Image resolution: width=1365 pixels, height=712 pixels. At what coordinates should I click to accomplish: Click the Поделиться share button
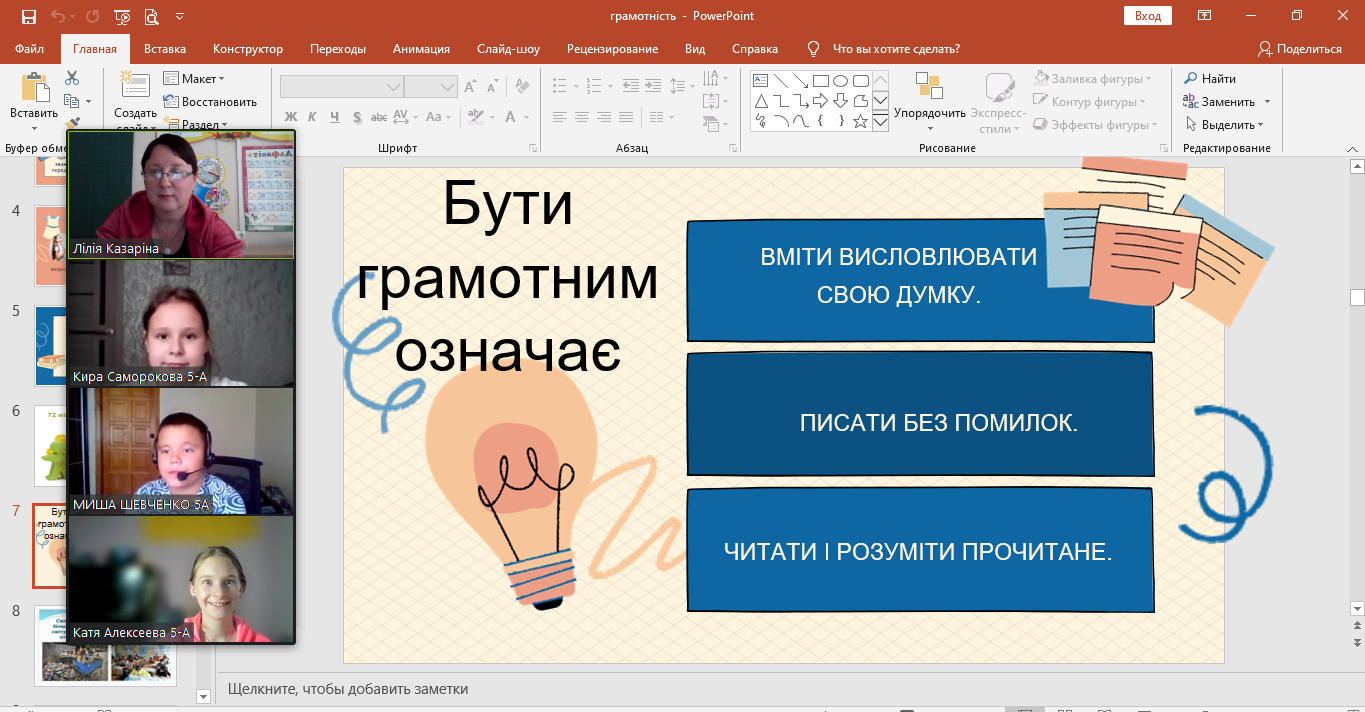coord(1300,49)
